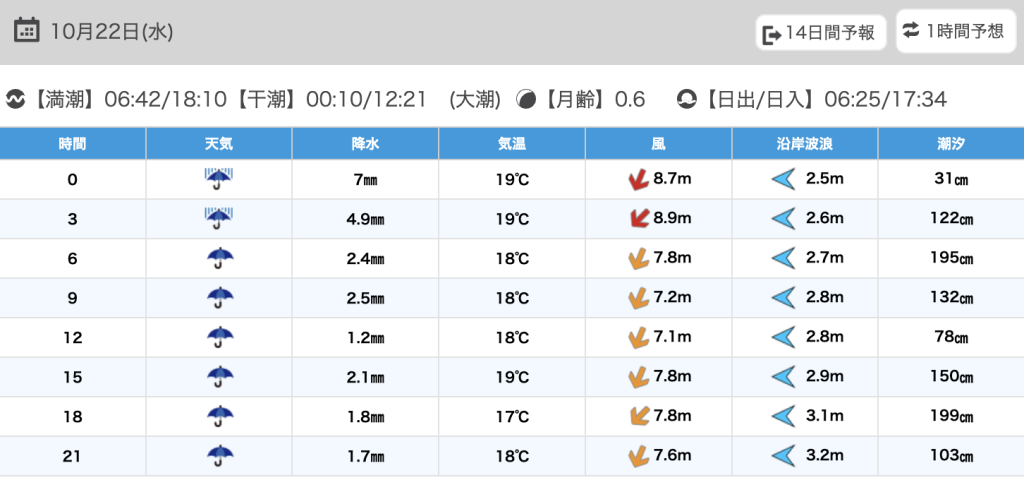Click the umbrella weather icon at hour 6
Screen dimensions: 1024x480
click(x=219, y=259)
